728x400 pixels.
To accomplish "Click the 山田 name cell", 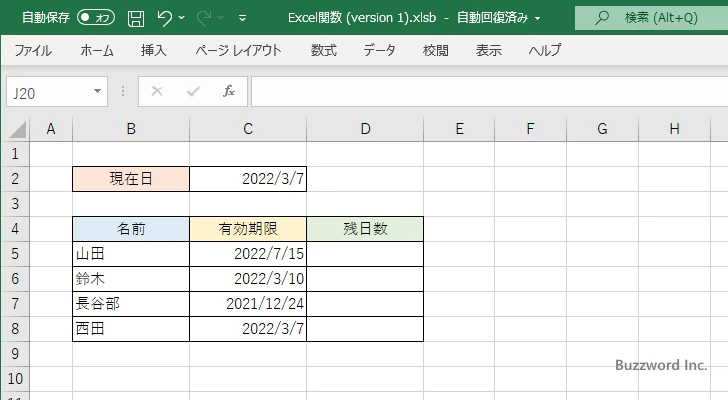I will click(131, 254).
